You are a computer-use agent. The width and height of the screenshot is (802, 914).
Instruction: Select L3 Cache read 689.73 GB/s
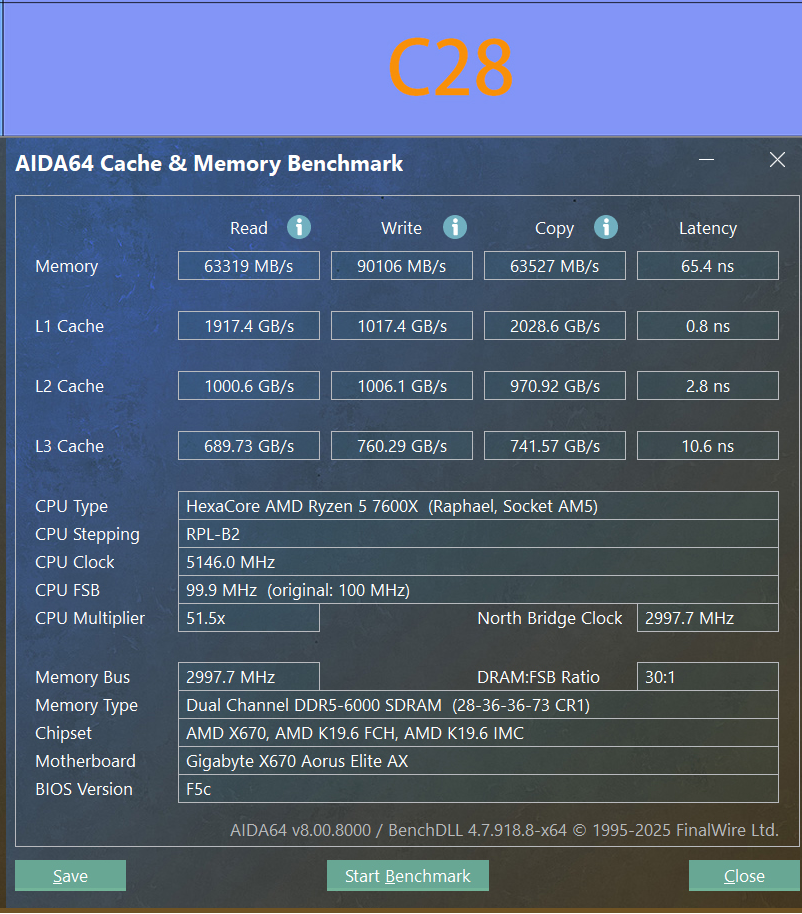point(249,446)
